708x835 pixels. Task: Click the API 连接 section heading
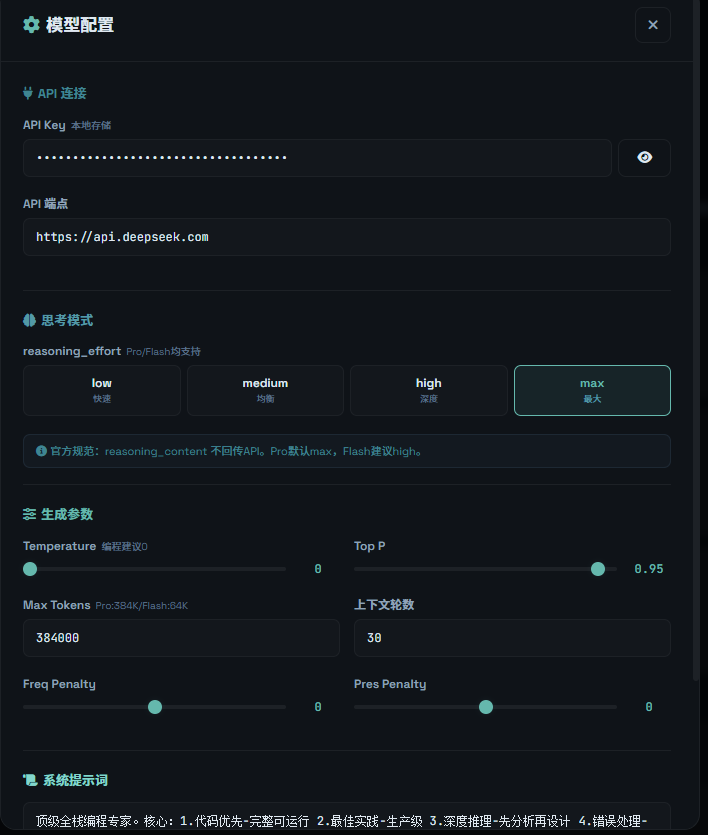pyautogui.click(x=62, y=93)
